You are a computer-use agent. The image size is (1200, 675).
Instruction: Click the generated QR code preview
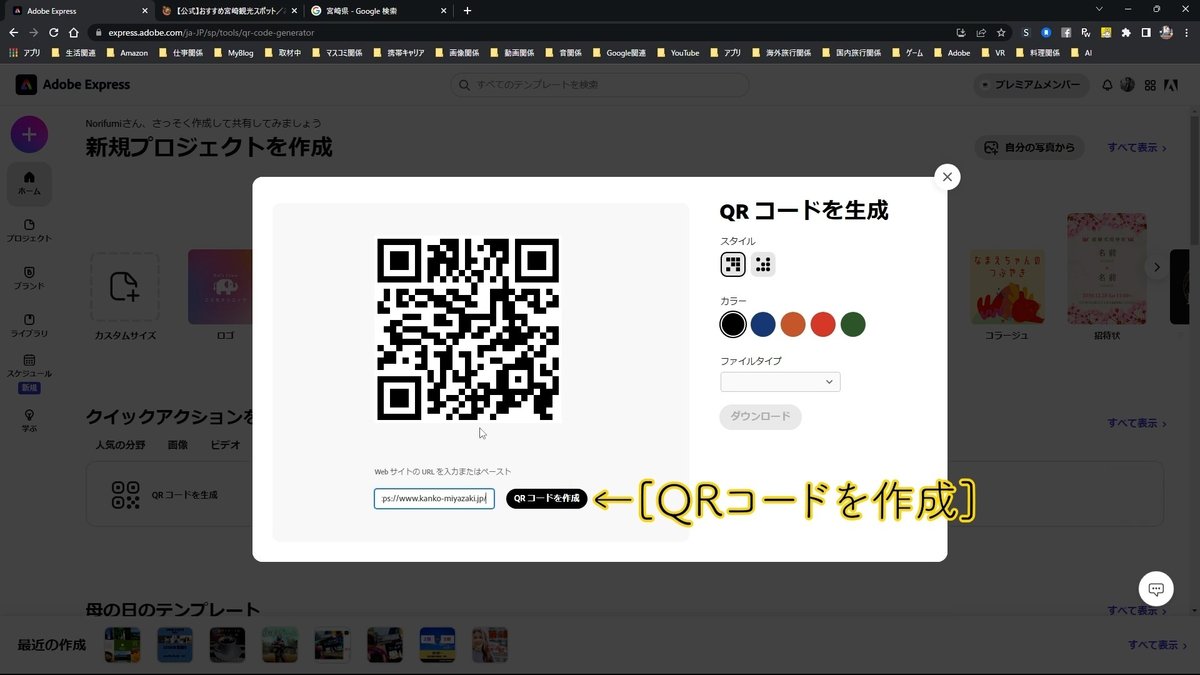click(x=468, y=329)
